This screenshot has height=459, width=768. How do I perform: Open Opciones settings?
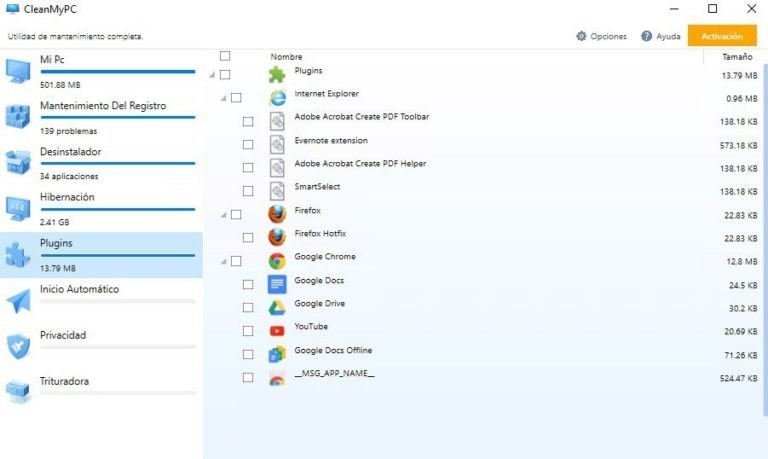(601, 36)
